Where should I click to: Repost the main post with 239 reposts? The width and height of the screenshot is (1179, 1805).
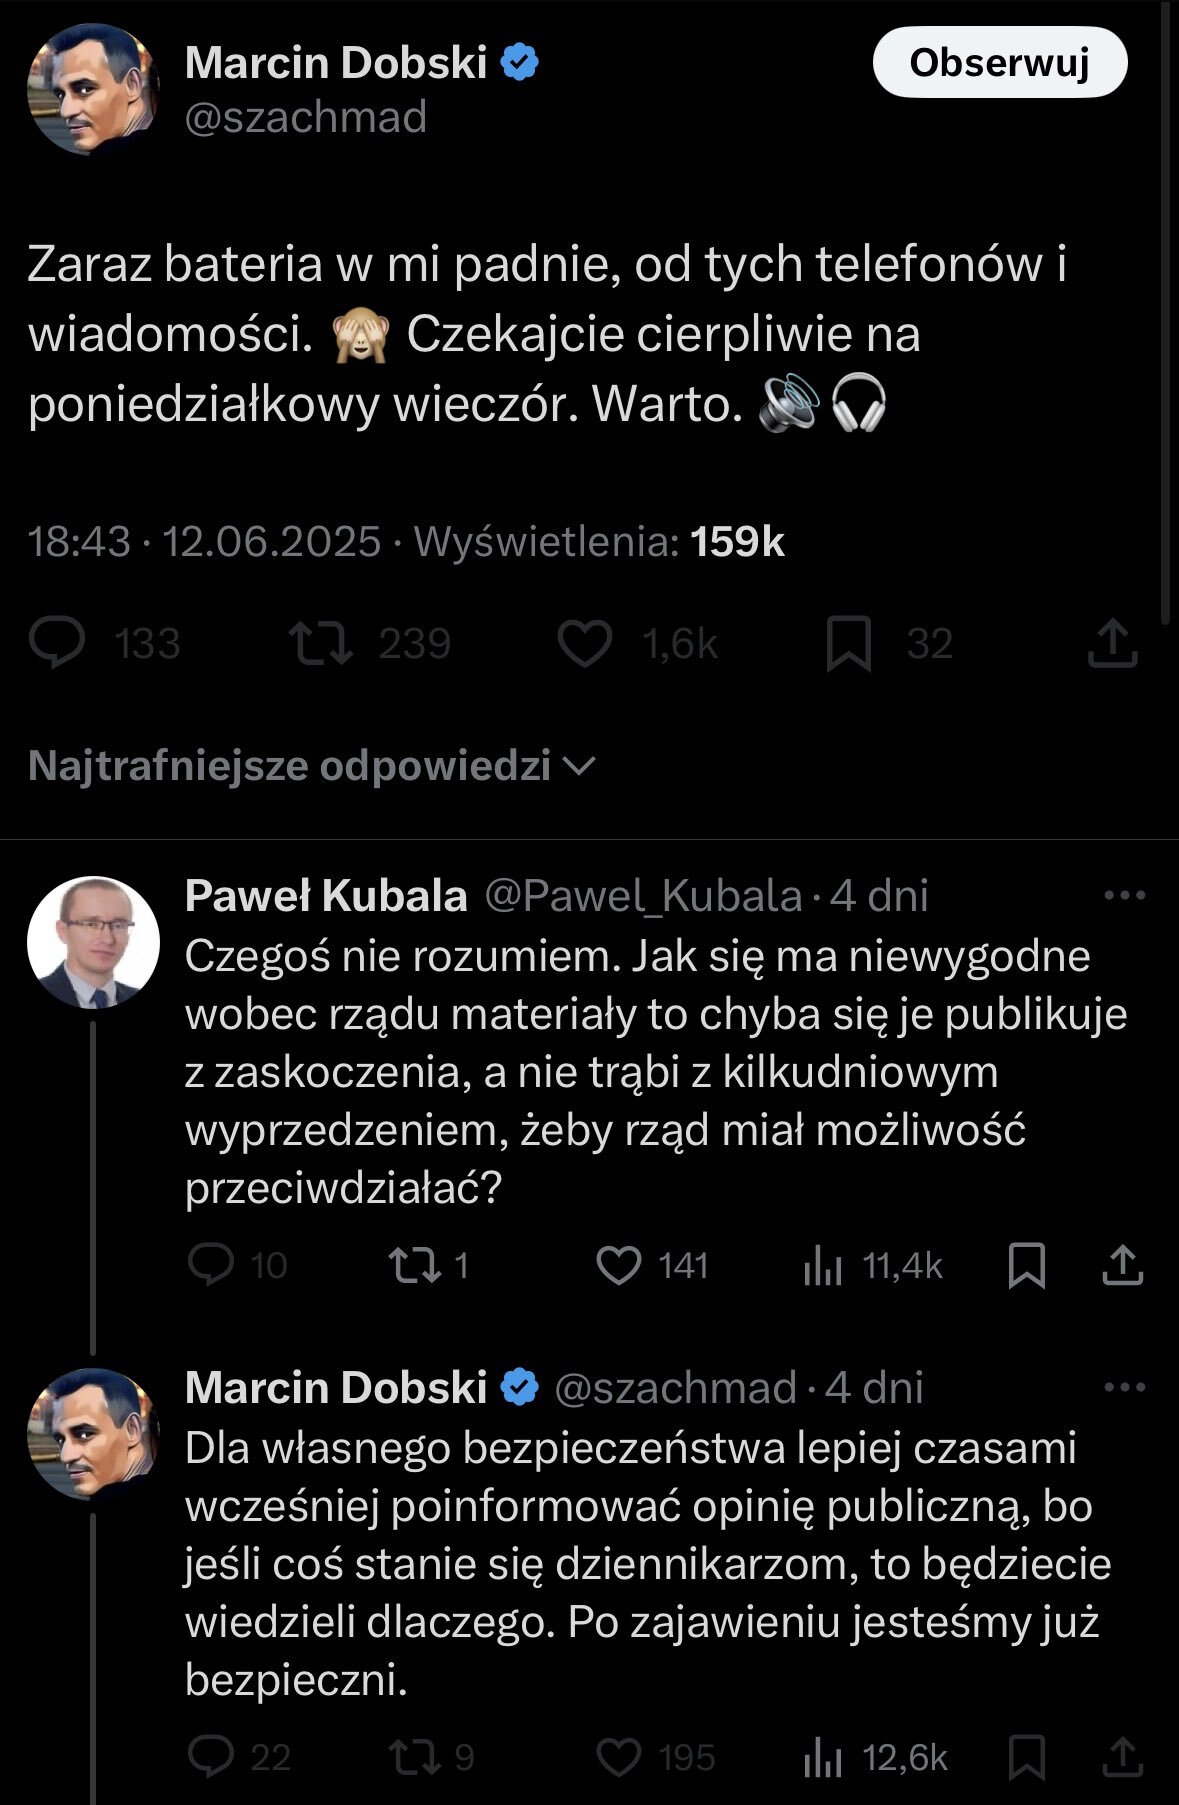pos(320,643)
